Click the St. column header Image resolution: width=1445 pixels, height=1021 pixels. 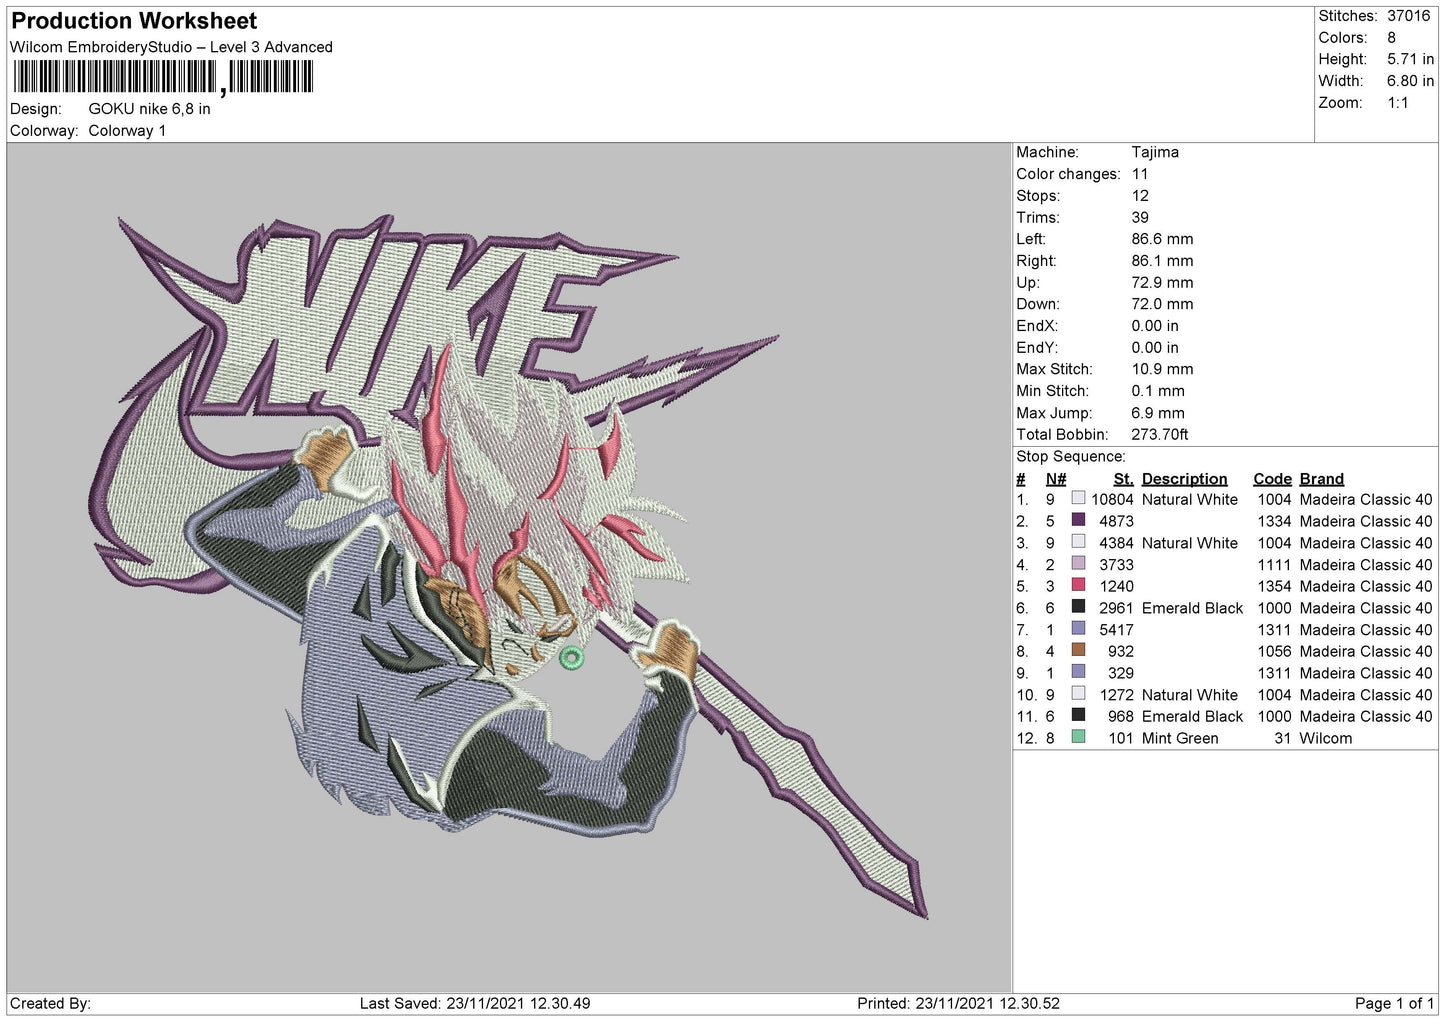pyautogui.click(x=1123, y=479)
